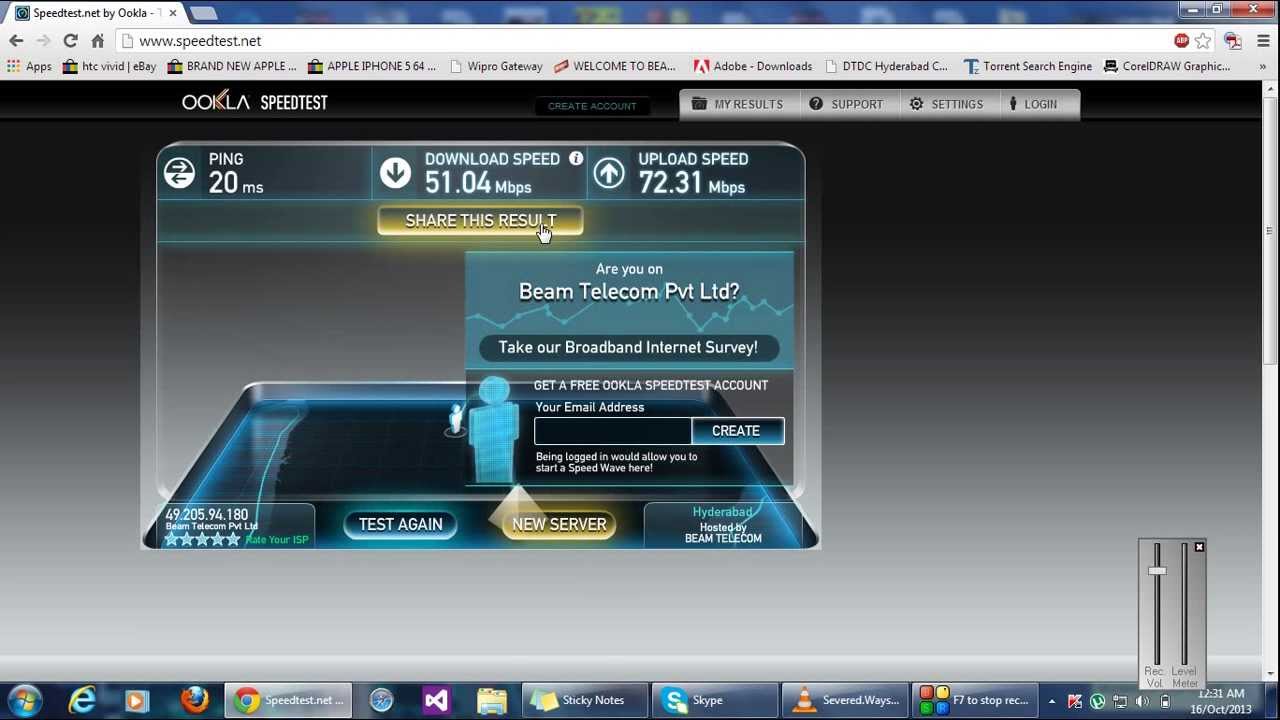Click the TEST AGAIN button
The height and width of the screenshot is (720, 1280).
pos(400,524)
